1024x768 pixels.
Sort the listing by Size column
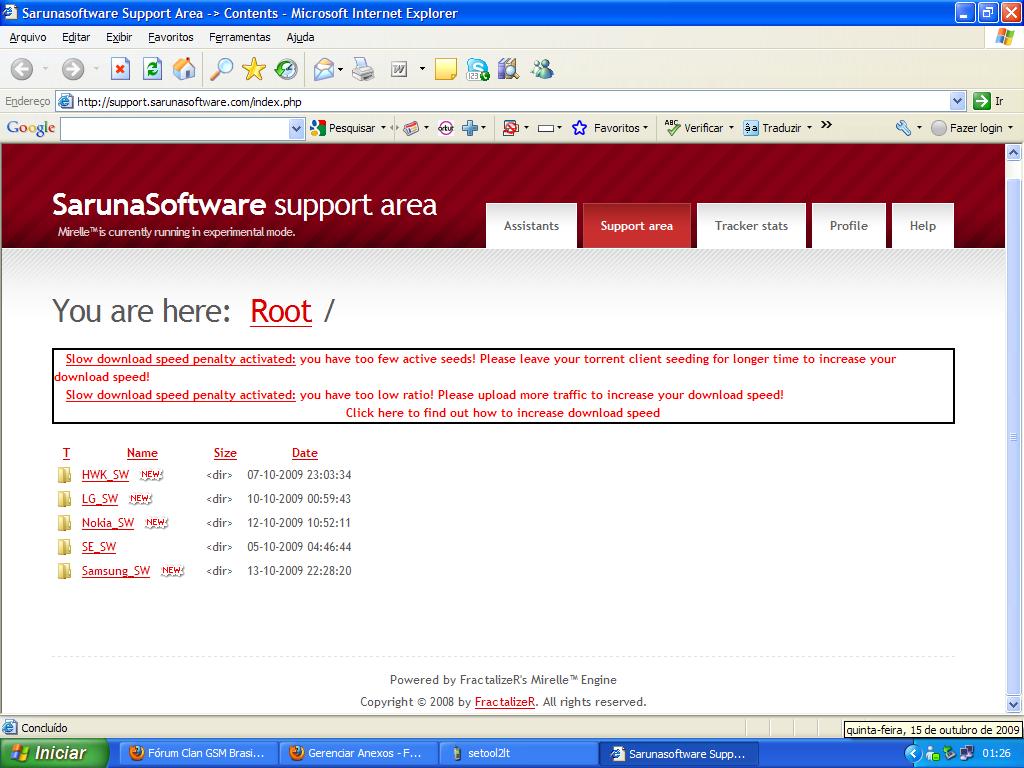[x=225, y=453]
